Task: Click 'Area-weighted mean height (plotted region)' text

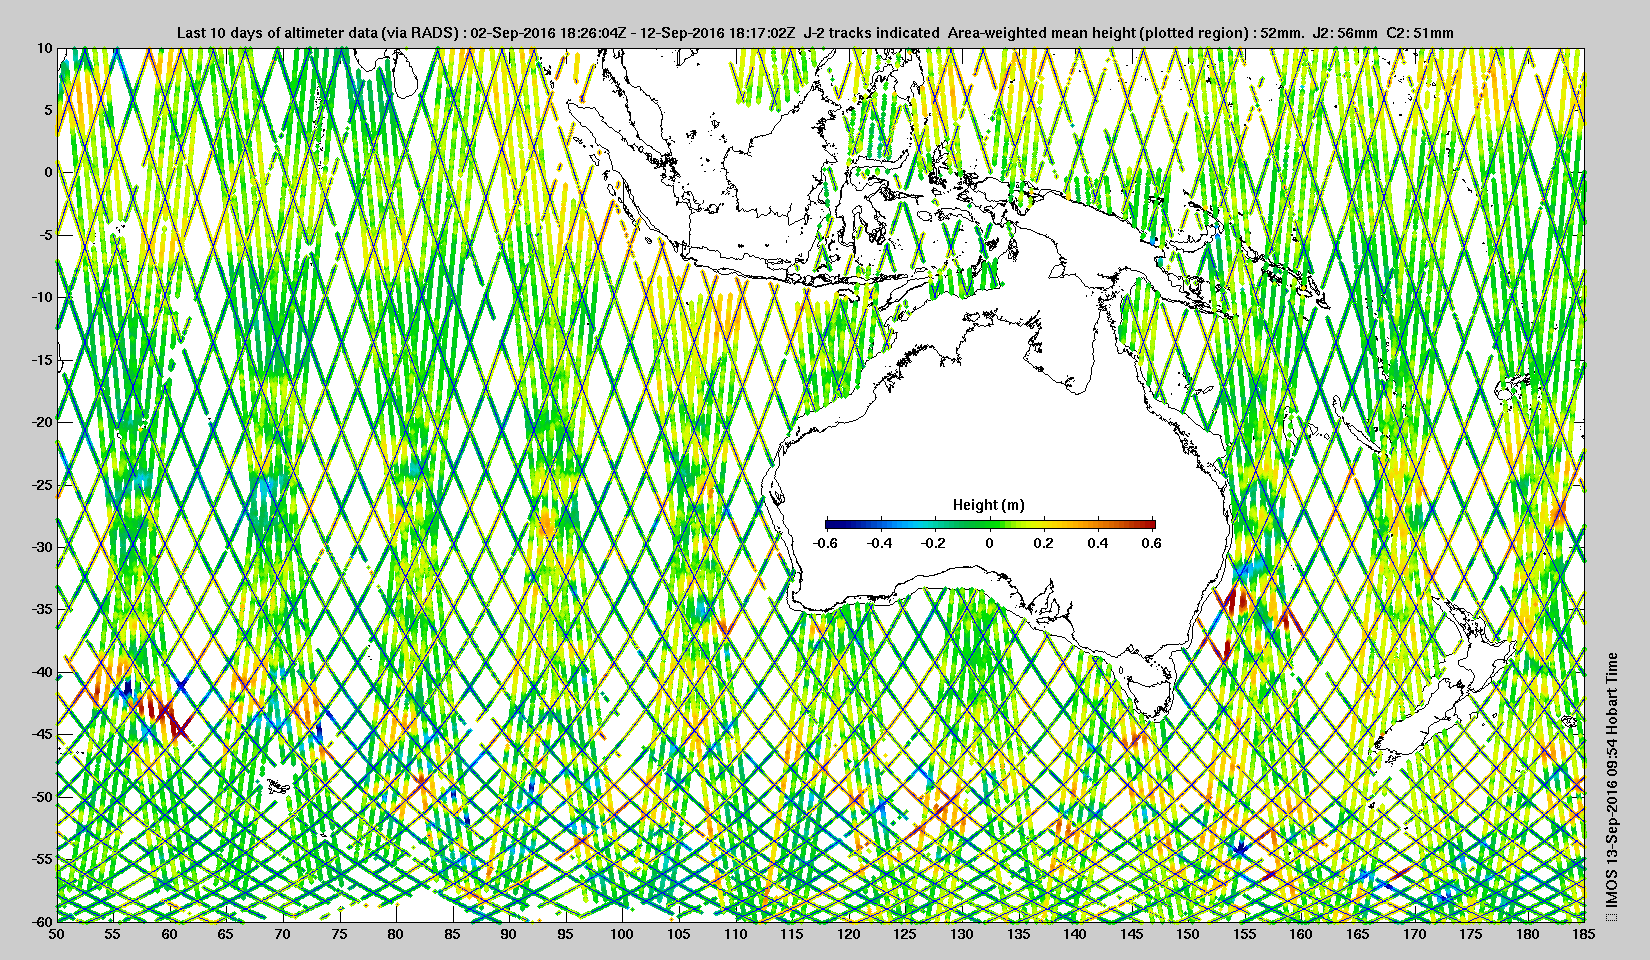Action: click(x=1099, y=33)
